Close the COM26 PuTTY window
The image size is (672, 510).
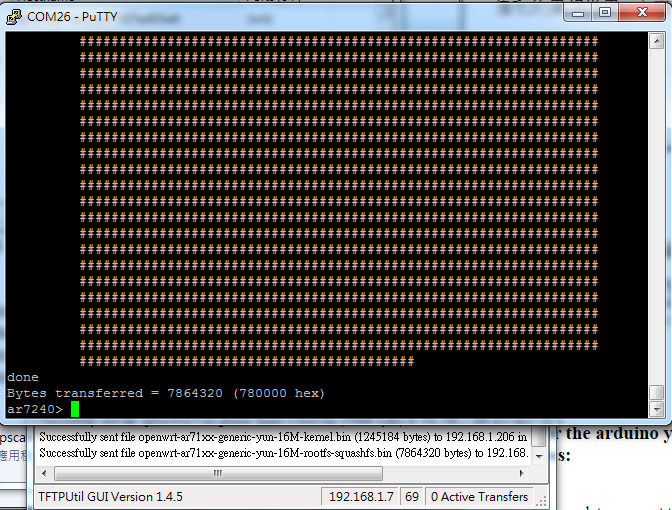(642, 12)
